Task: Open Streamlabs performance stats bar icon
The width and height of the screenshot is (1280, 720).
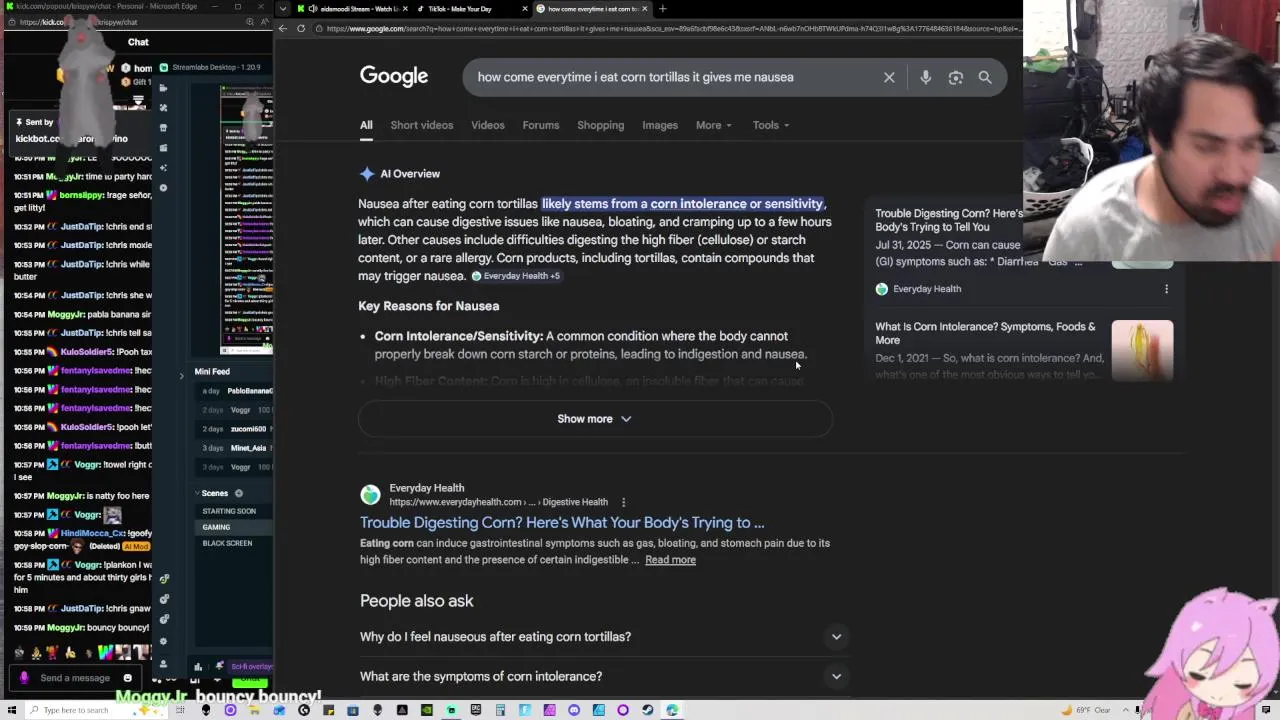Action: [198, 667]
